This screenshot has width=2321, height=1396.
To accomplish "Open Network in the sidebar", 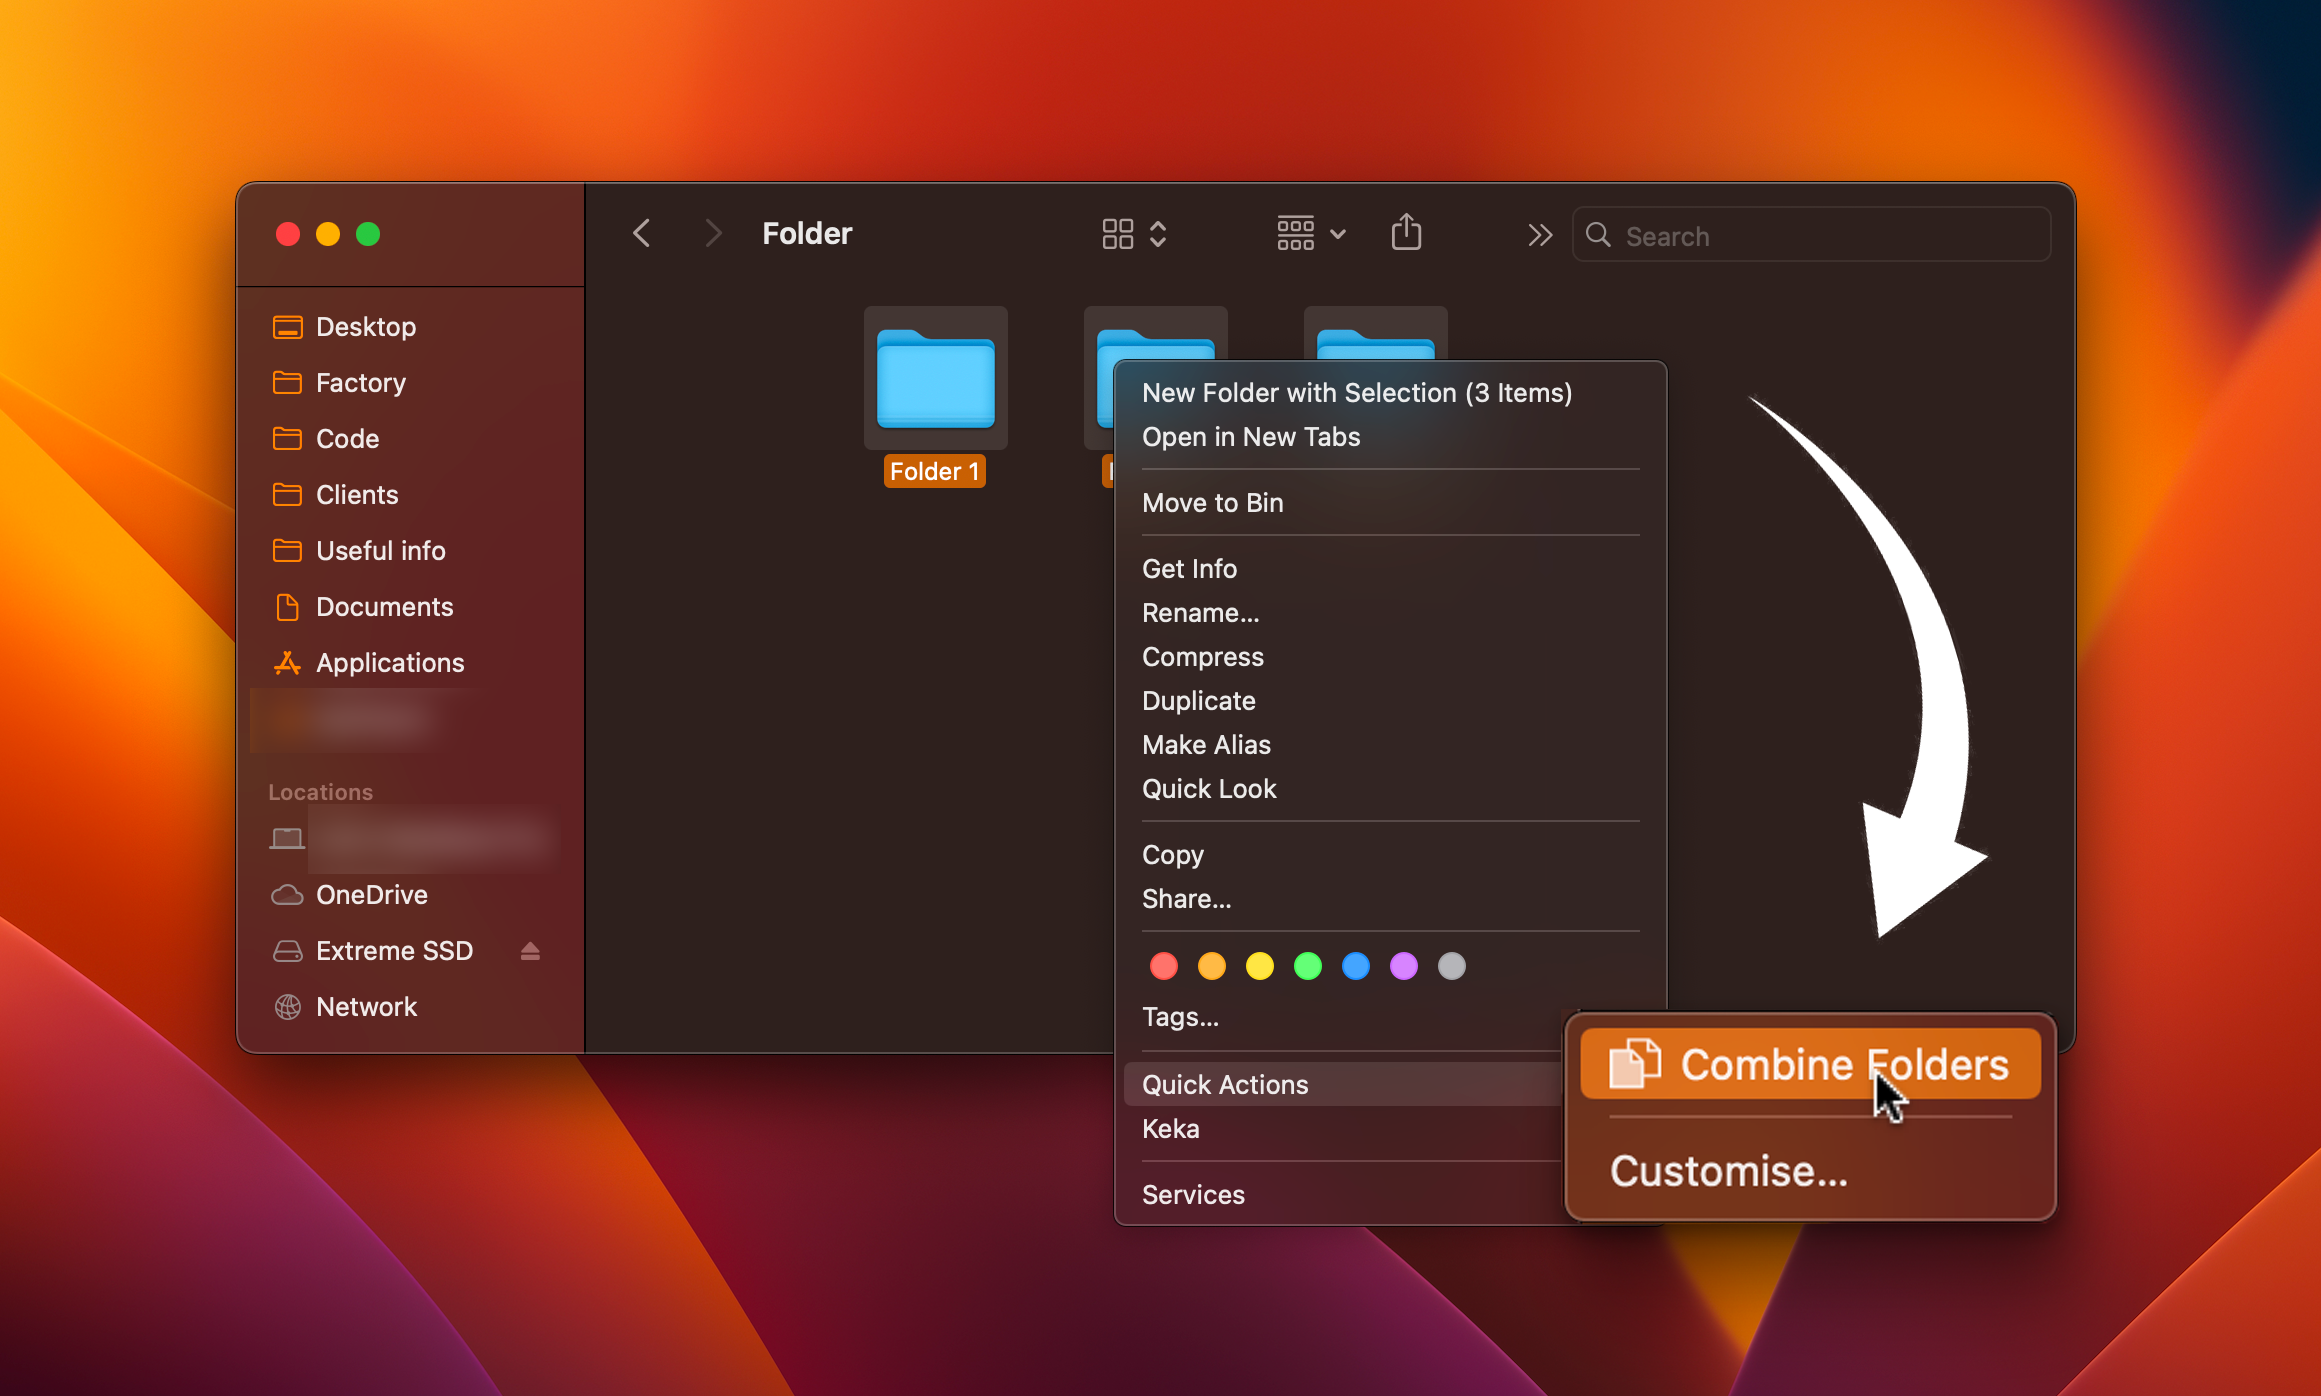I will pos(366,1007).
